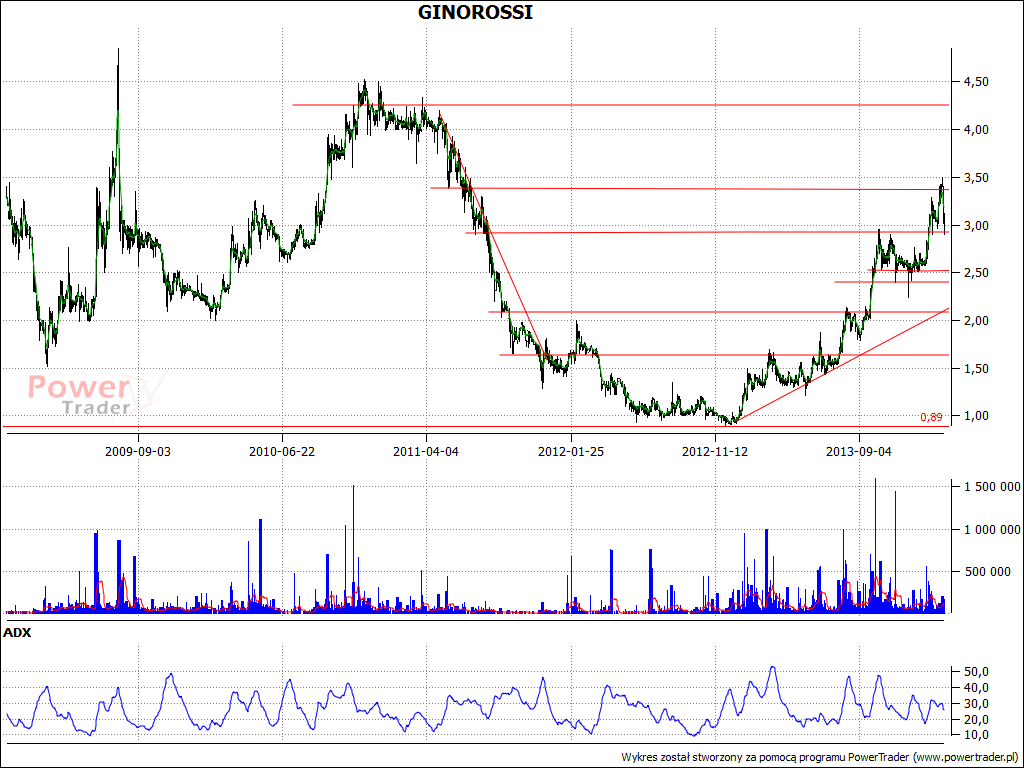Click the ADX indicator panel label
Viewport: 1024px width, 768px height.
point(17,632)
